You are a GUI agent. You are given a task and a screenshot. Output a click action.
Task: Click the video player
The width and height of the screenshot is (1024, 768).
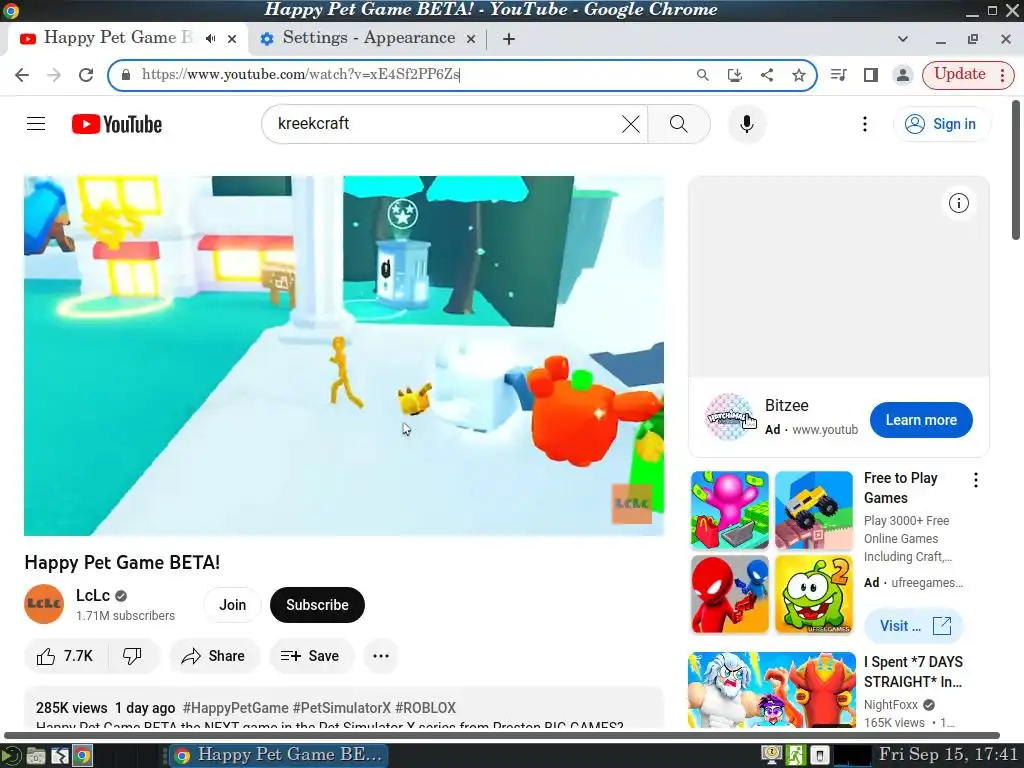[x=344, y=355]
